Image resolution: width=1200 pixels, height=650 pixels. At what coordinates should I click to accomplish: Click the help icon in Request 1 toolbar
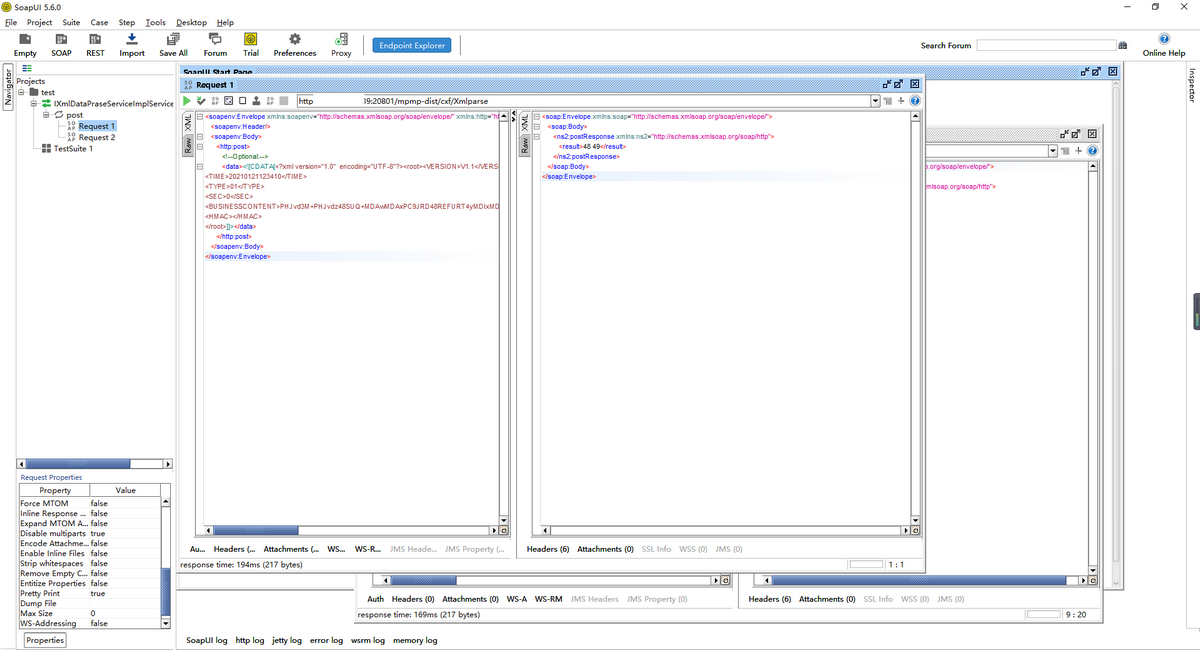coord(914,101)
